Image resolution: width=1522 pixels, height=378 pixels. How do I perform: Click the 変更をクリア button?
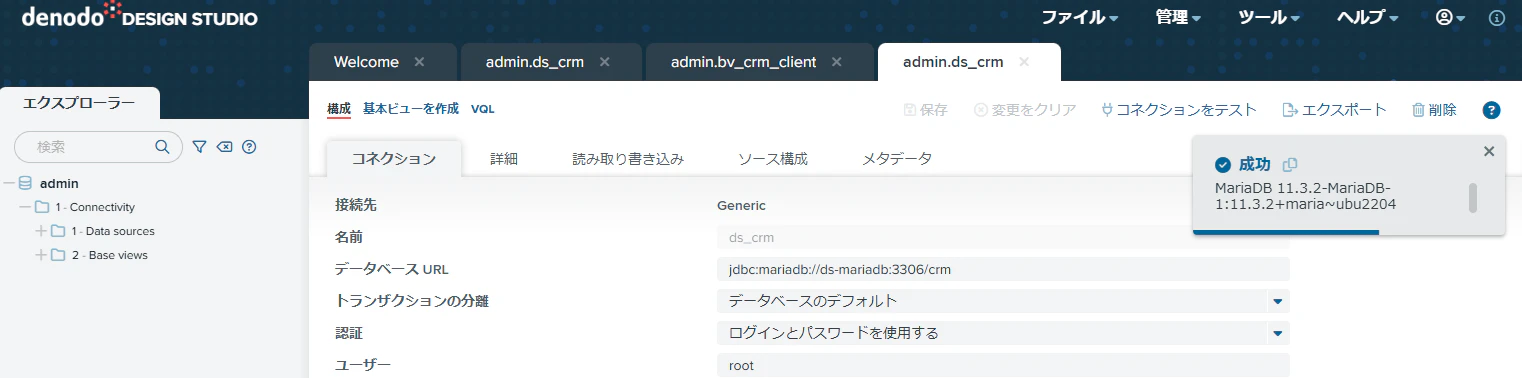point(1025,110)
